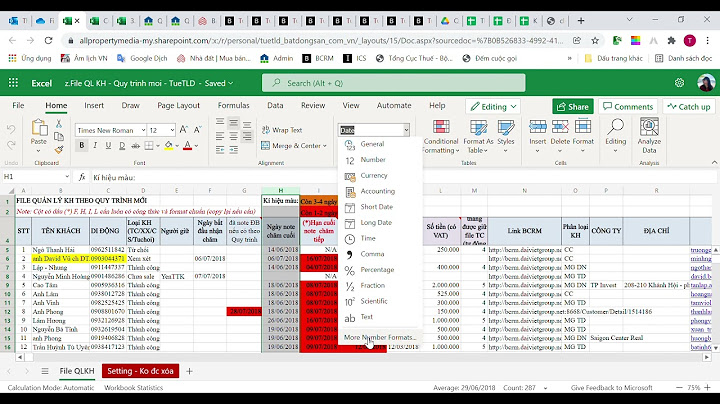Screen dimensions: 720x404
Task: Select More Number Formats option
Action: [x=380, y=337]
